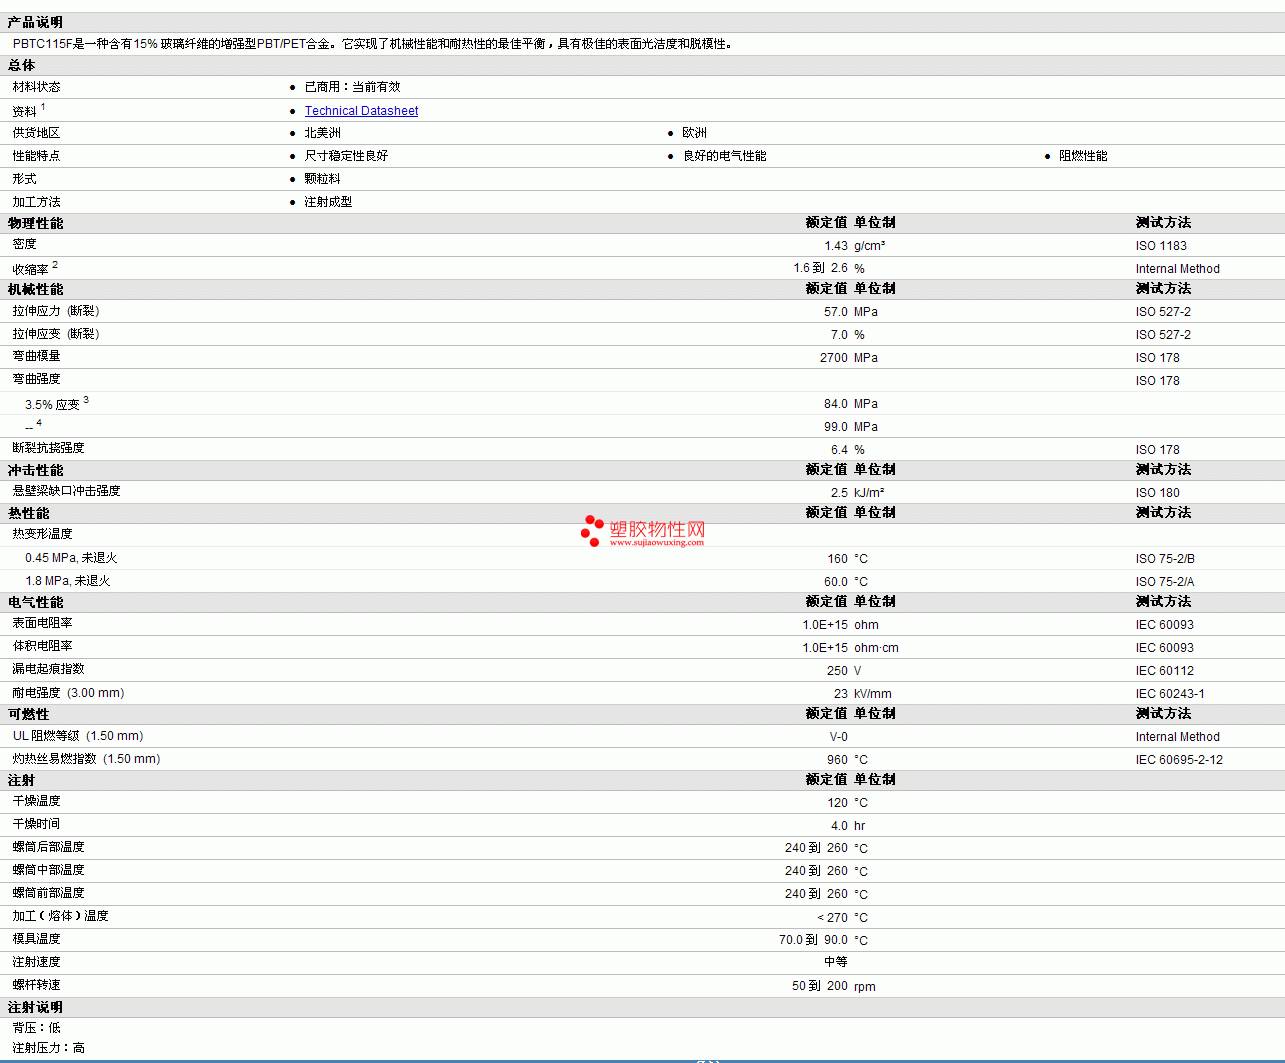
Task: Click the 表面电阻率 row label
Action: pos(42,623)
